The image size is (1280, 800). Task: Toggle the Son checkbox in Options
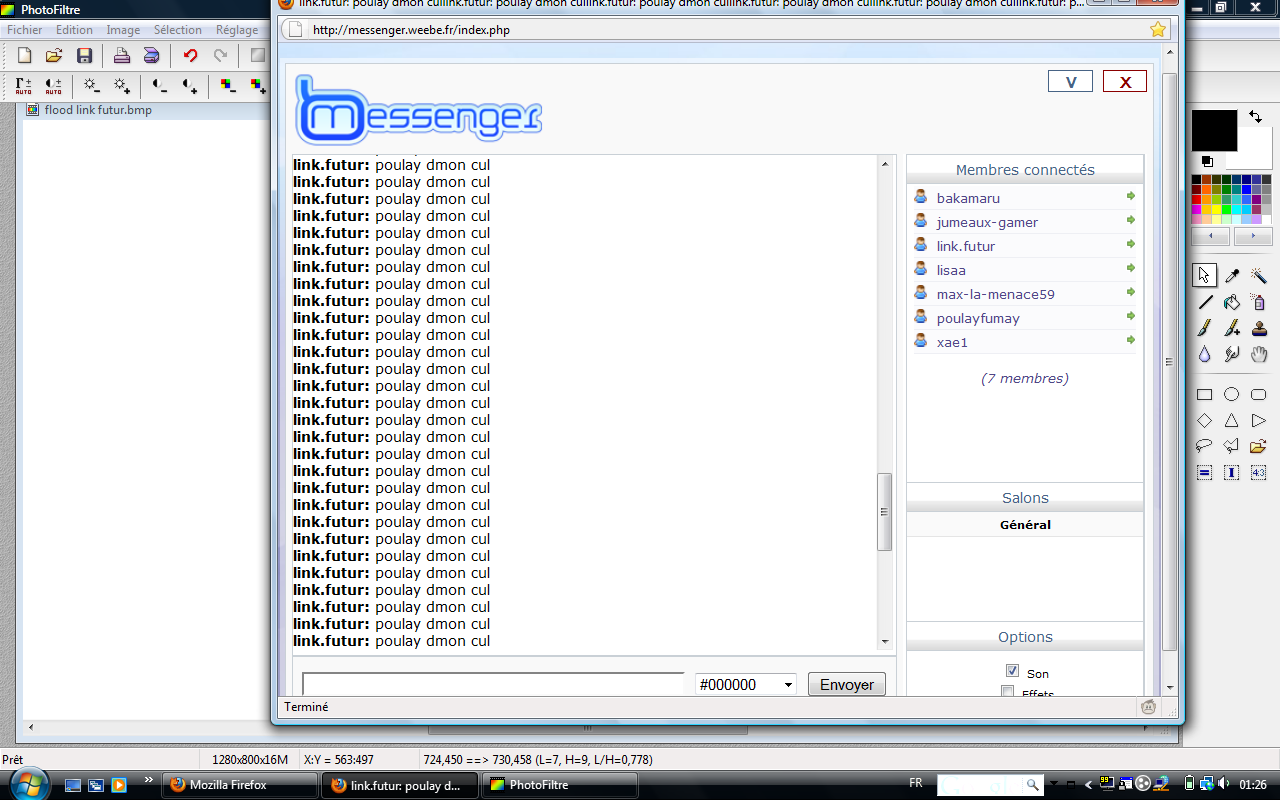[1012, 671]
